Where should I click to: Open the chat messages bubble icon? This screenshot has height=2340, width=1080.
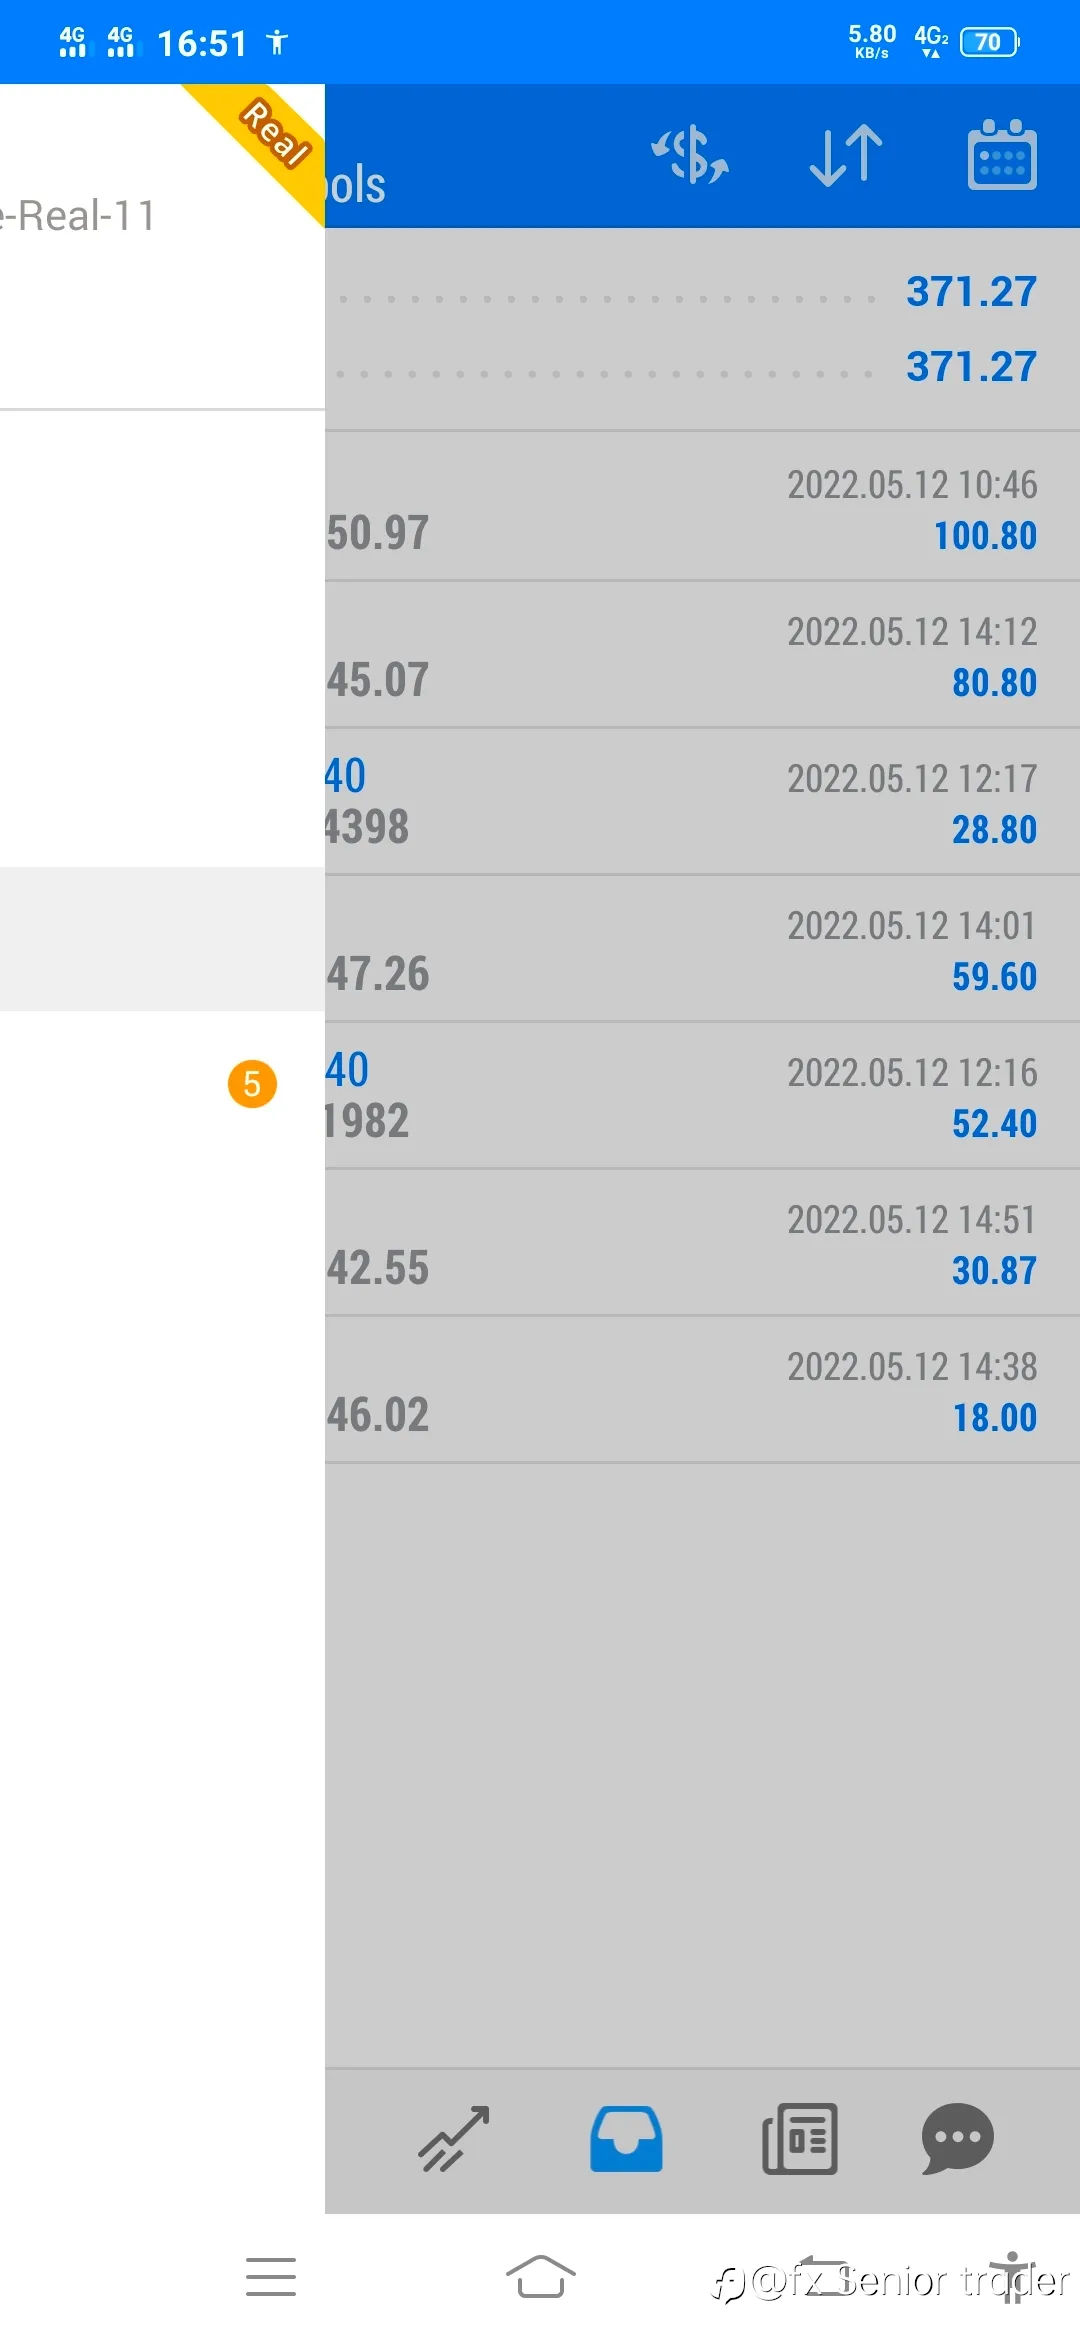click(957, 2139)
